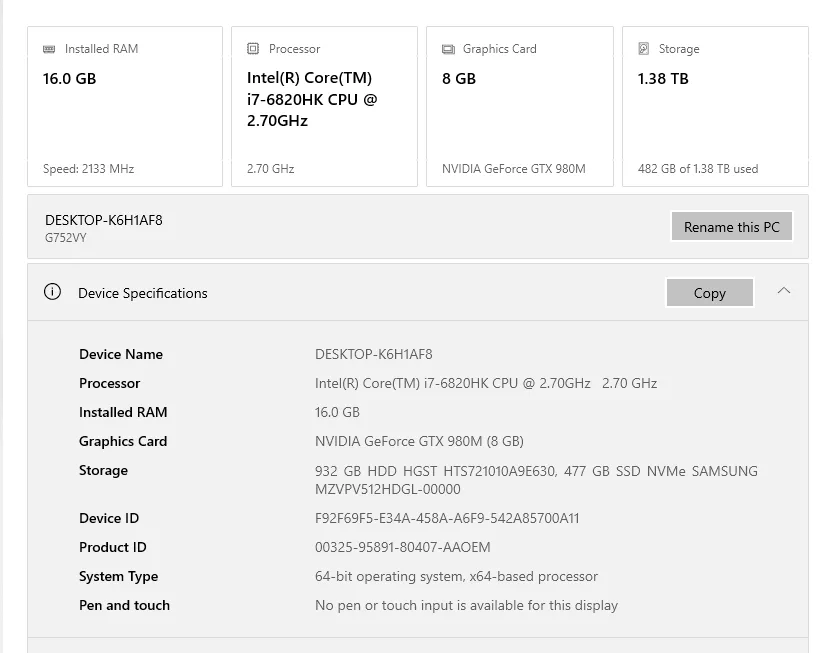826x653 pixels.
Task: Select the Graphics Card 8 GB card
Action: click(x=520, y=106)
